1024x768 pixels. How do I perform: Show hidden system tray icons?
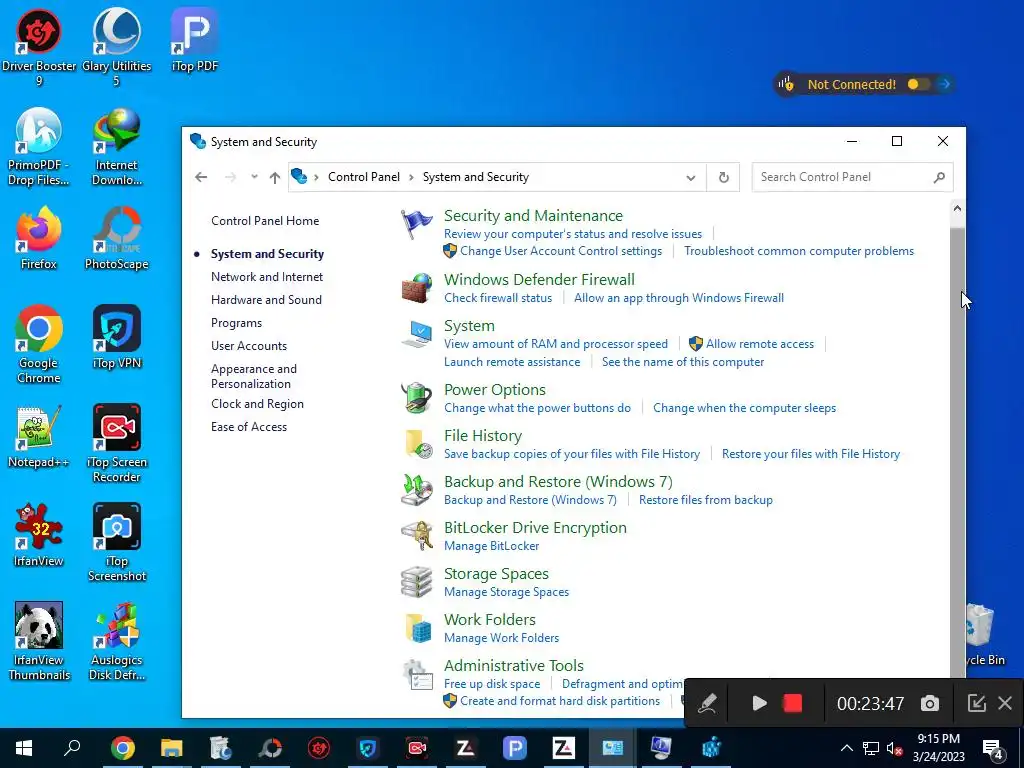click(846, 748)
